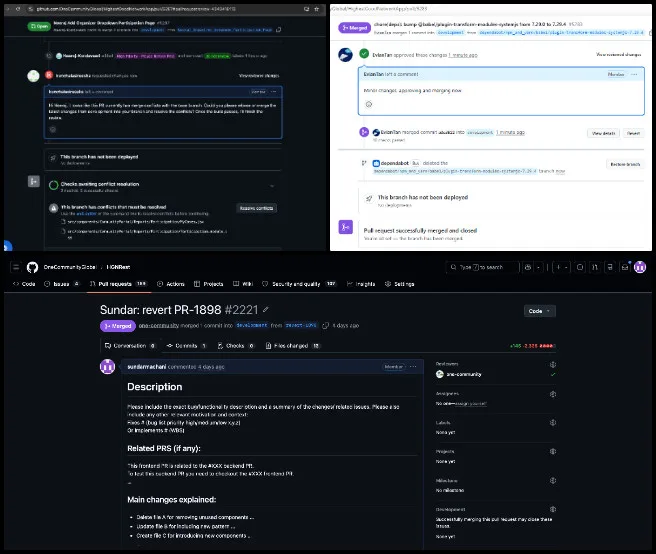Open the Projects tab
This screenshot has width=656, height=554.
click(208, 284)
